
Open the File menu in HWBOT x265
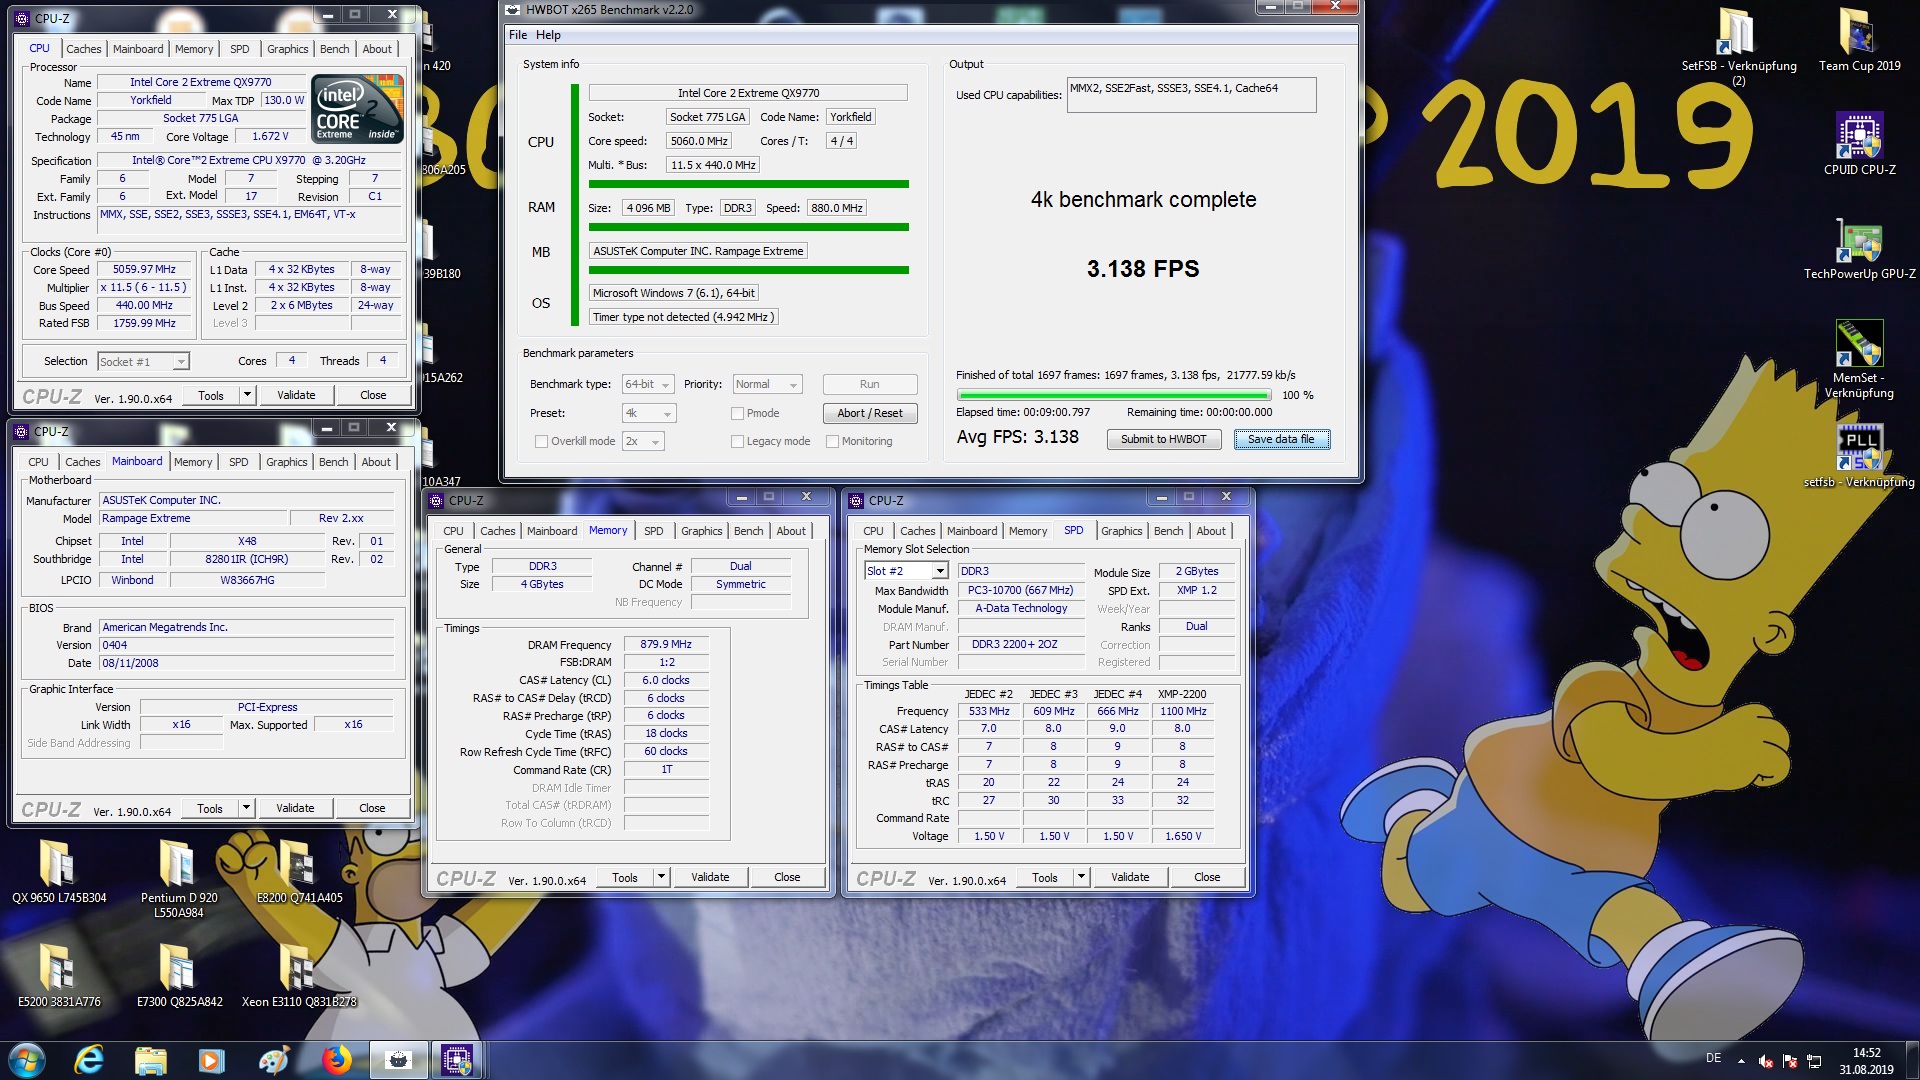(x=517, y=35)
